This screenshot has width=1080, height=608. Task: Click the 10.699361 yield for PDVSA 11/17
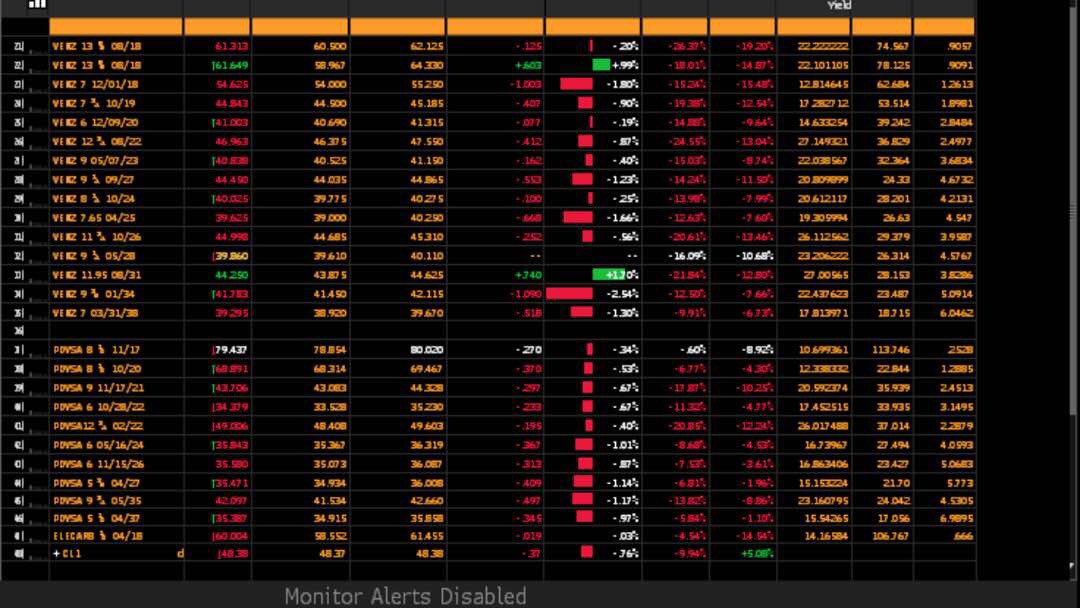coord(823,350)
